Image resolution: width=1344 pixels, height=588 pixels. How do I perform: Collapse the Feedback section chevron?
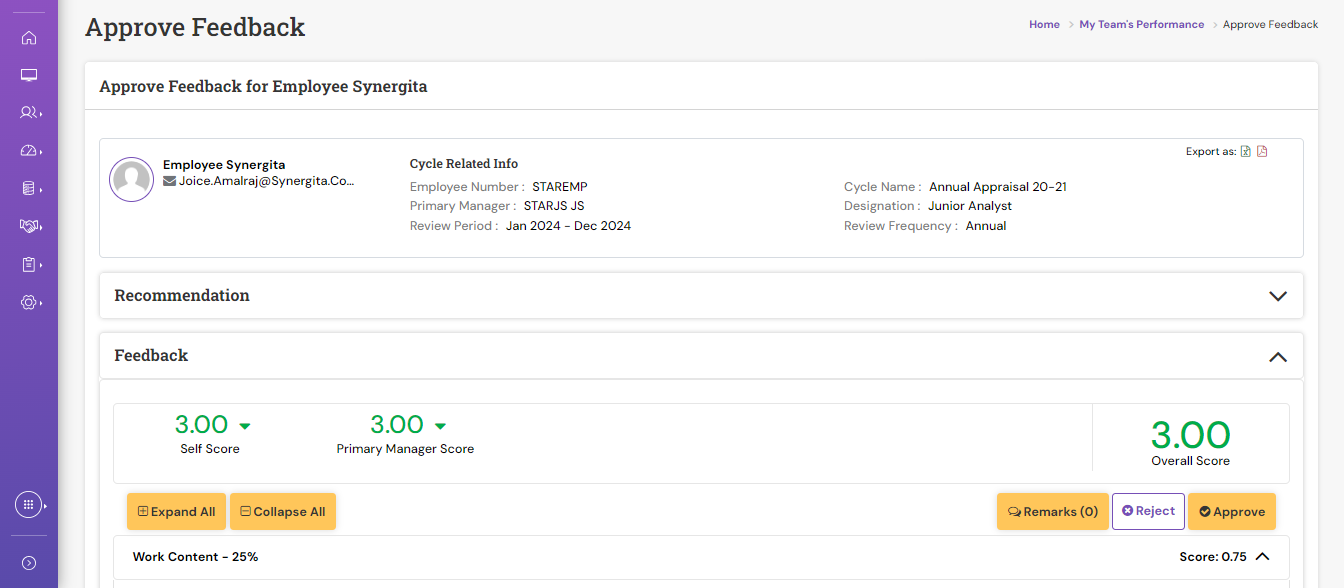pyautogui.click(x=1277, y=356)
